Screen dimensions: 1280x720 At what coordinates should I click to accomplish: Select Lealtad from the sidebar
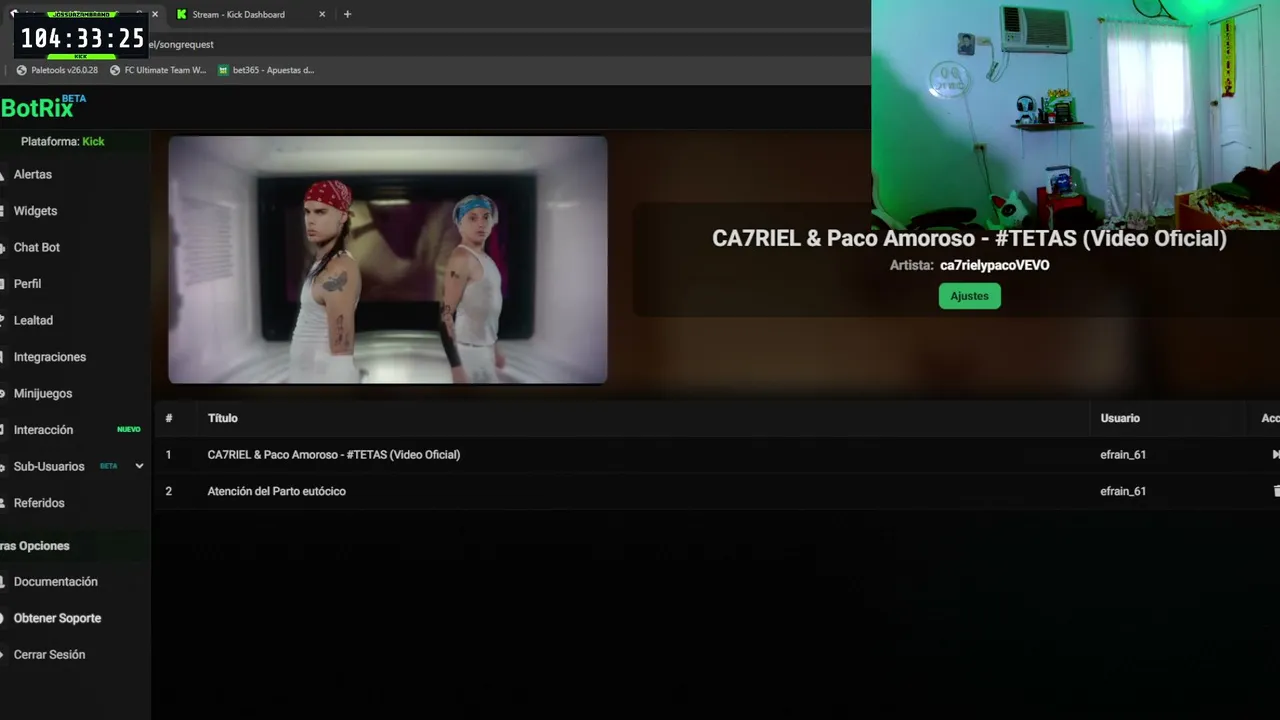(33, 320)
